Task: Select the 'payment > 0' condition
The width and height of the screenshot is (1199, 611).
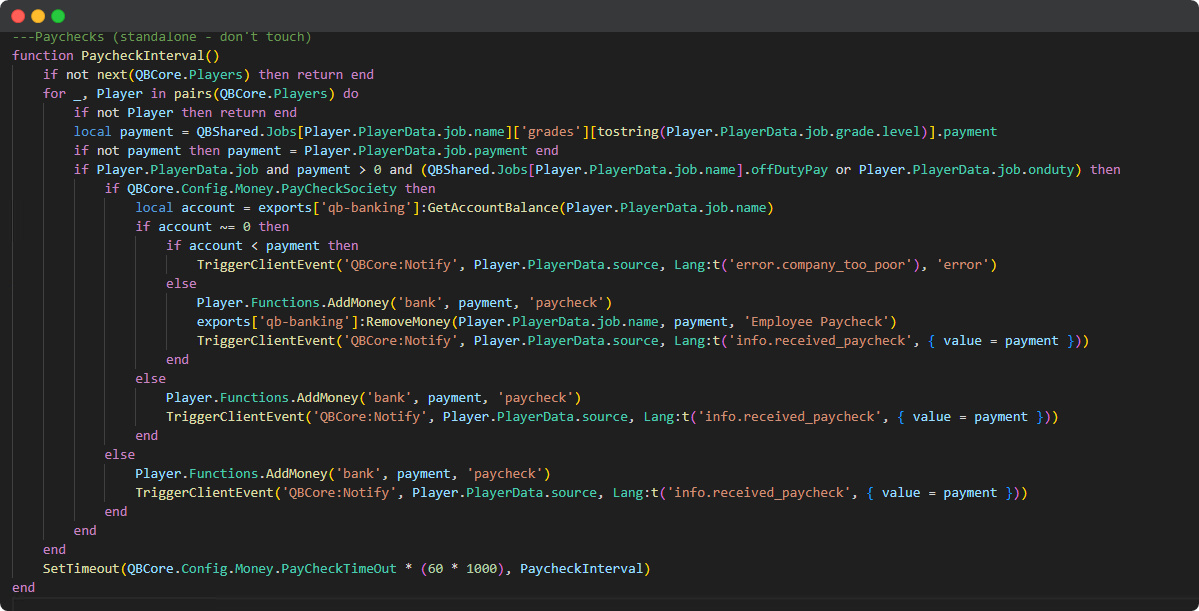Action: click(339, 170)
